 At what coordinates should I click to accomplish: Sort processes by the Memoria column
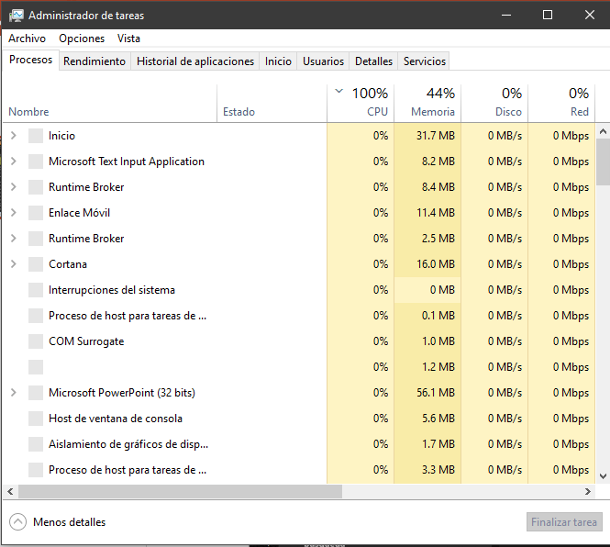[x=428, y=102]
